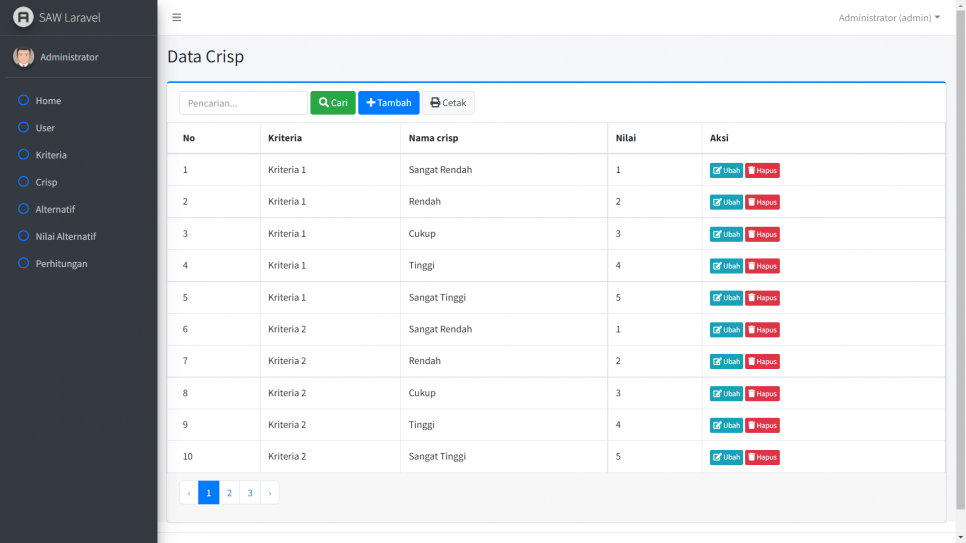Open the User circle icon in sidebar
Screen dimensions: 966x543
click(23, 127)
